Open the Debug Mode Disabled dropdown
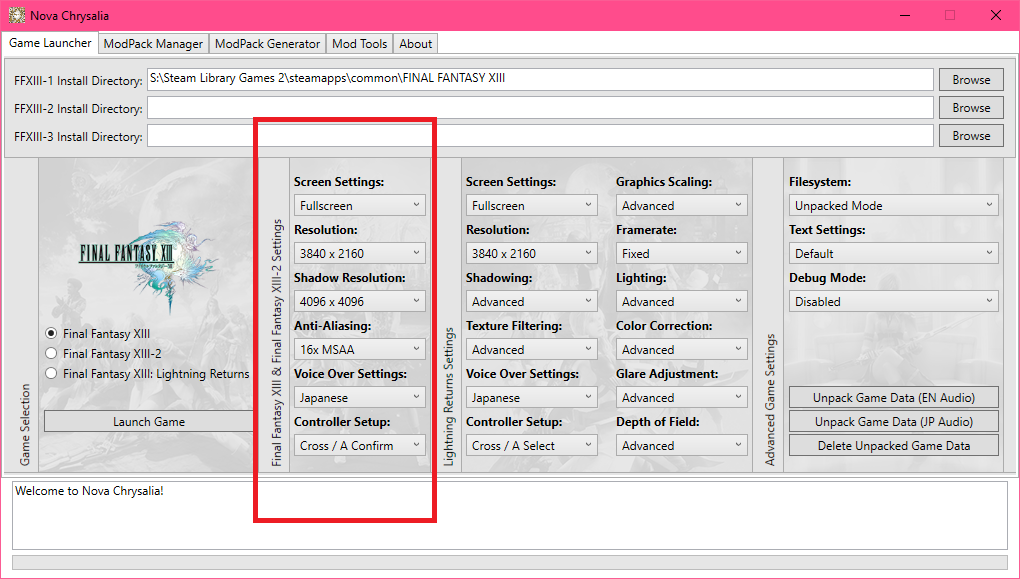This screenshot has height=579, width=1020. point(894,302)
